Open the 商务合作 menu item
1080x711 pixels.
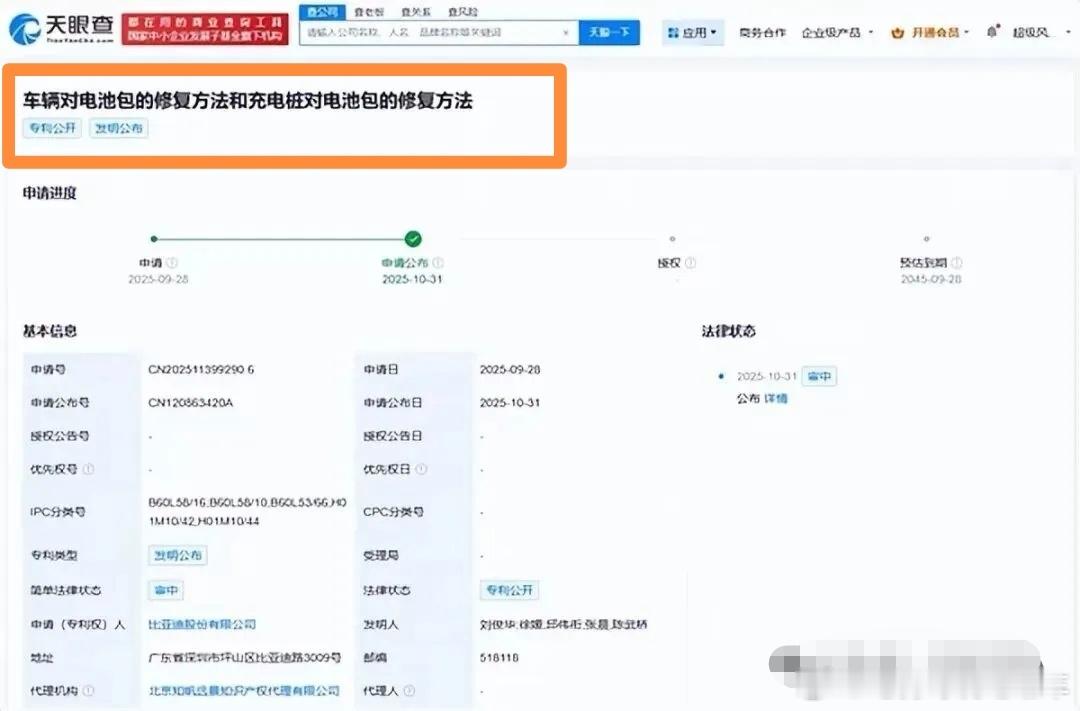click(762, 32)
